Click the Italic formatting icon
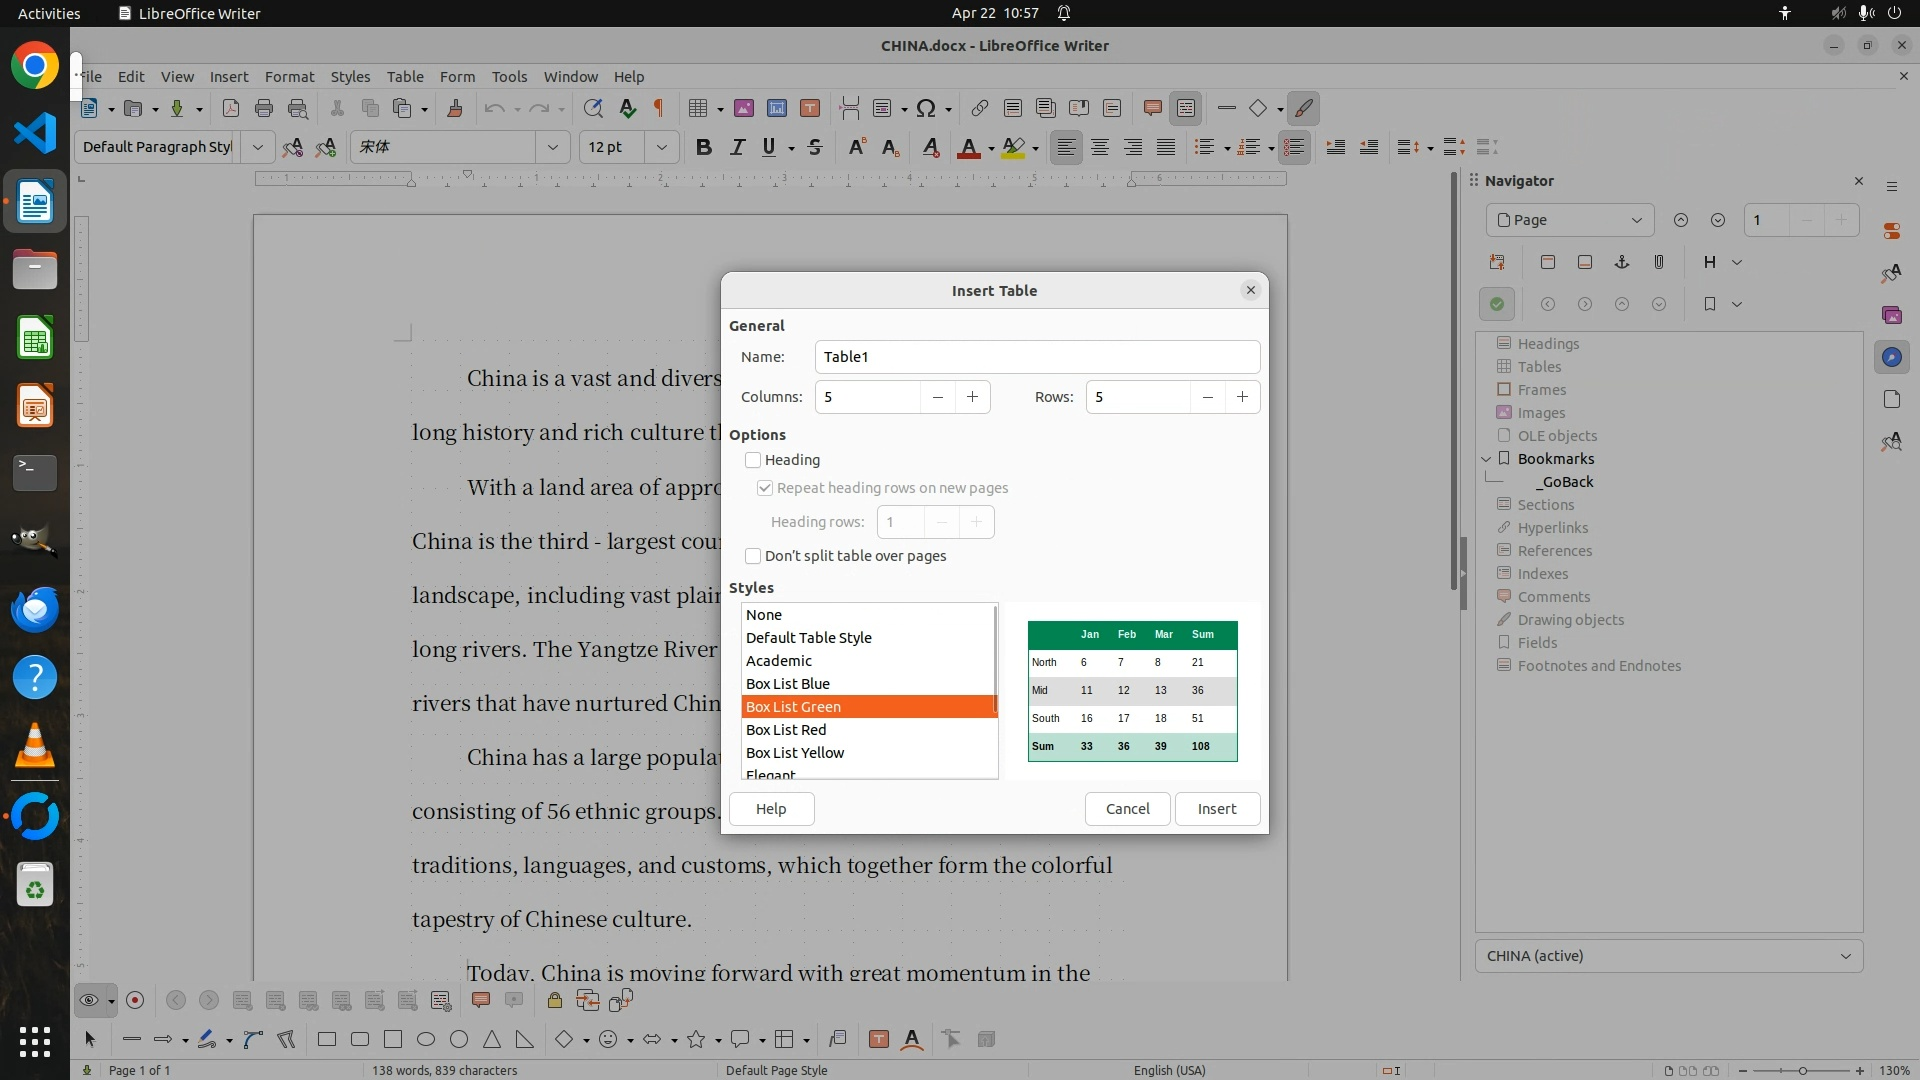 click(737, 147)
